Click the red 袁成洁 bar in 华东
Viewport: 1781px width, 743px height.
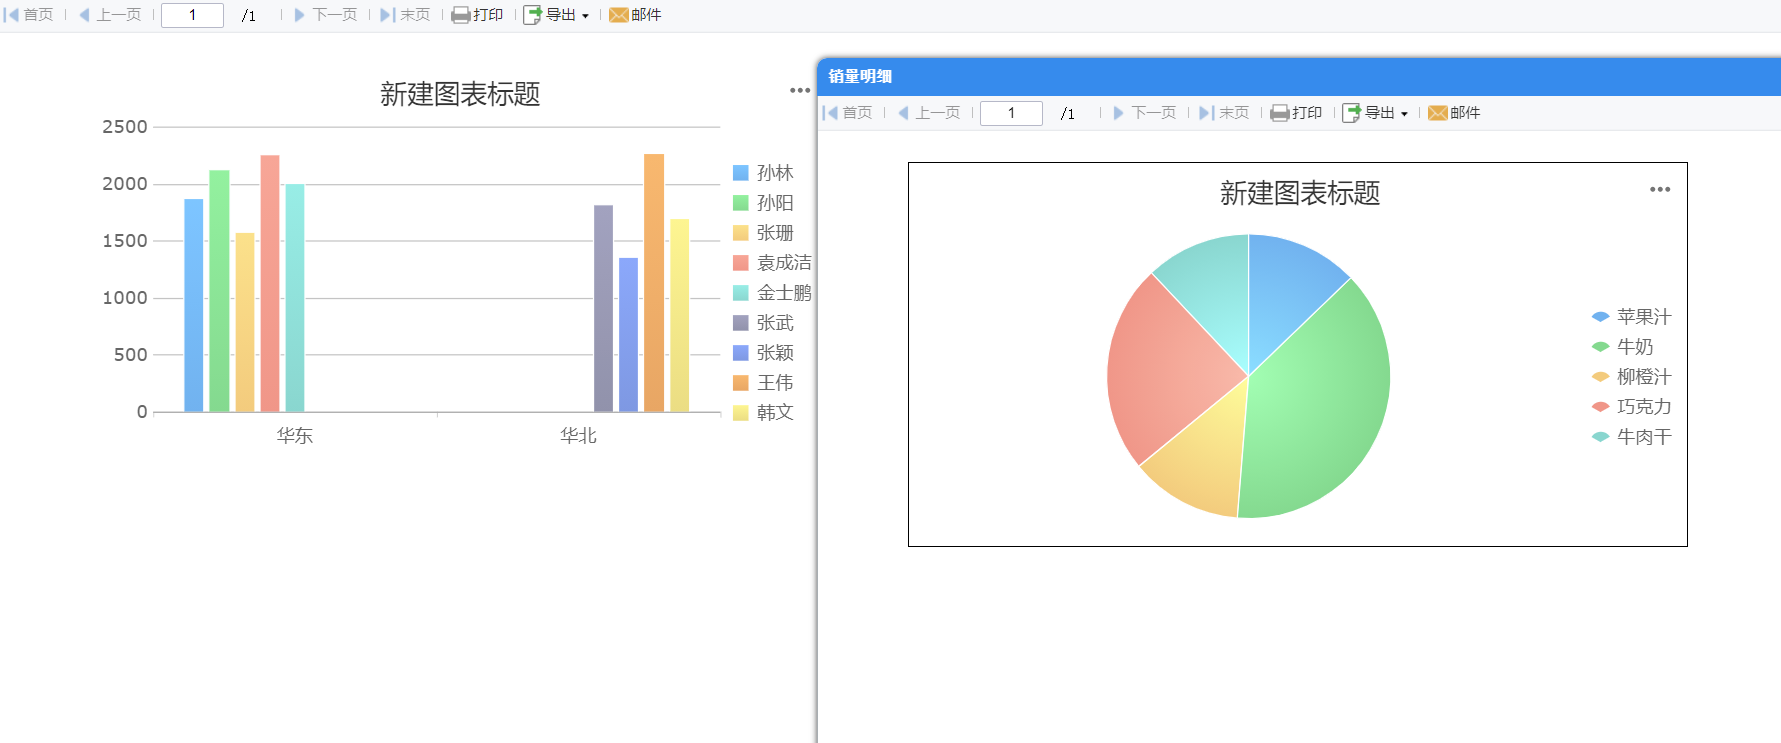(270, 283)
